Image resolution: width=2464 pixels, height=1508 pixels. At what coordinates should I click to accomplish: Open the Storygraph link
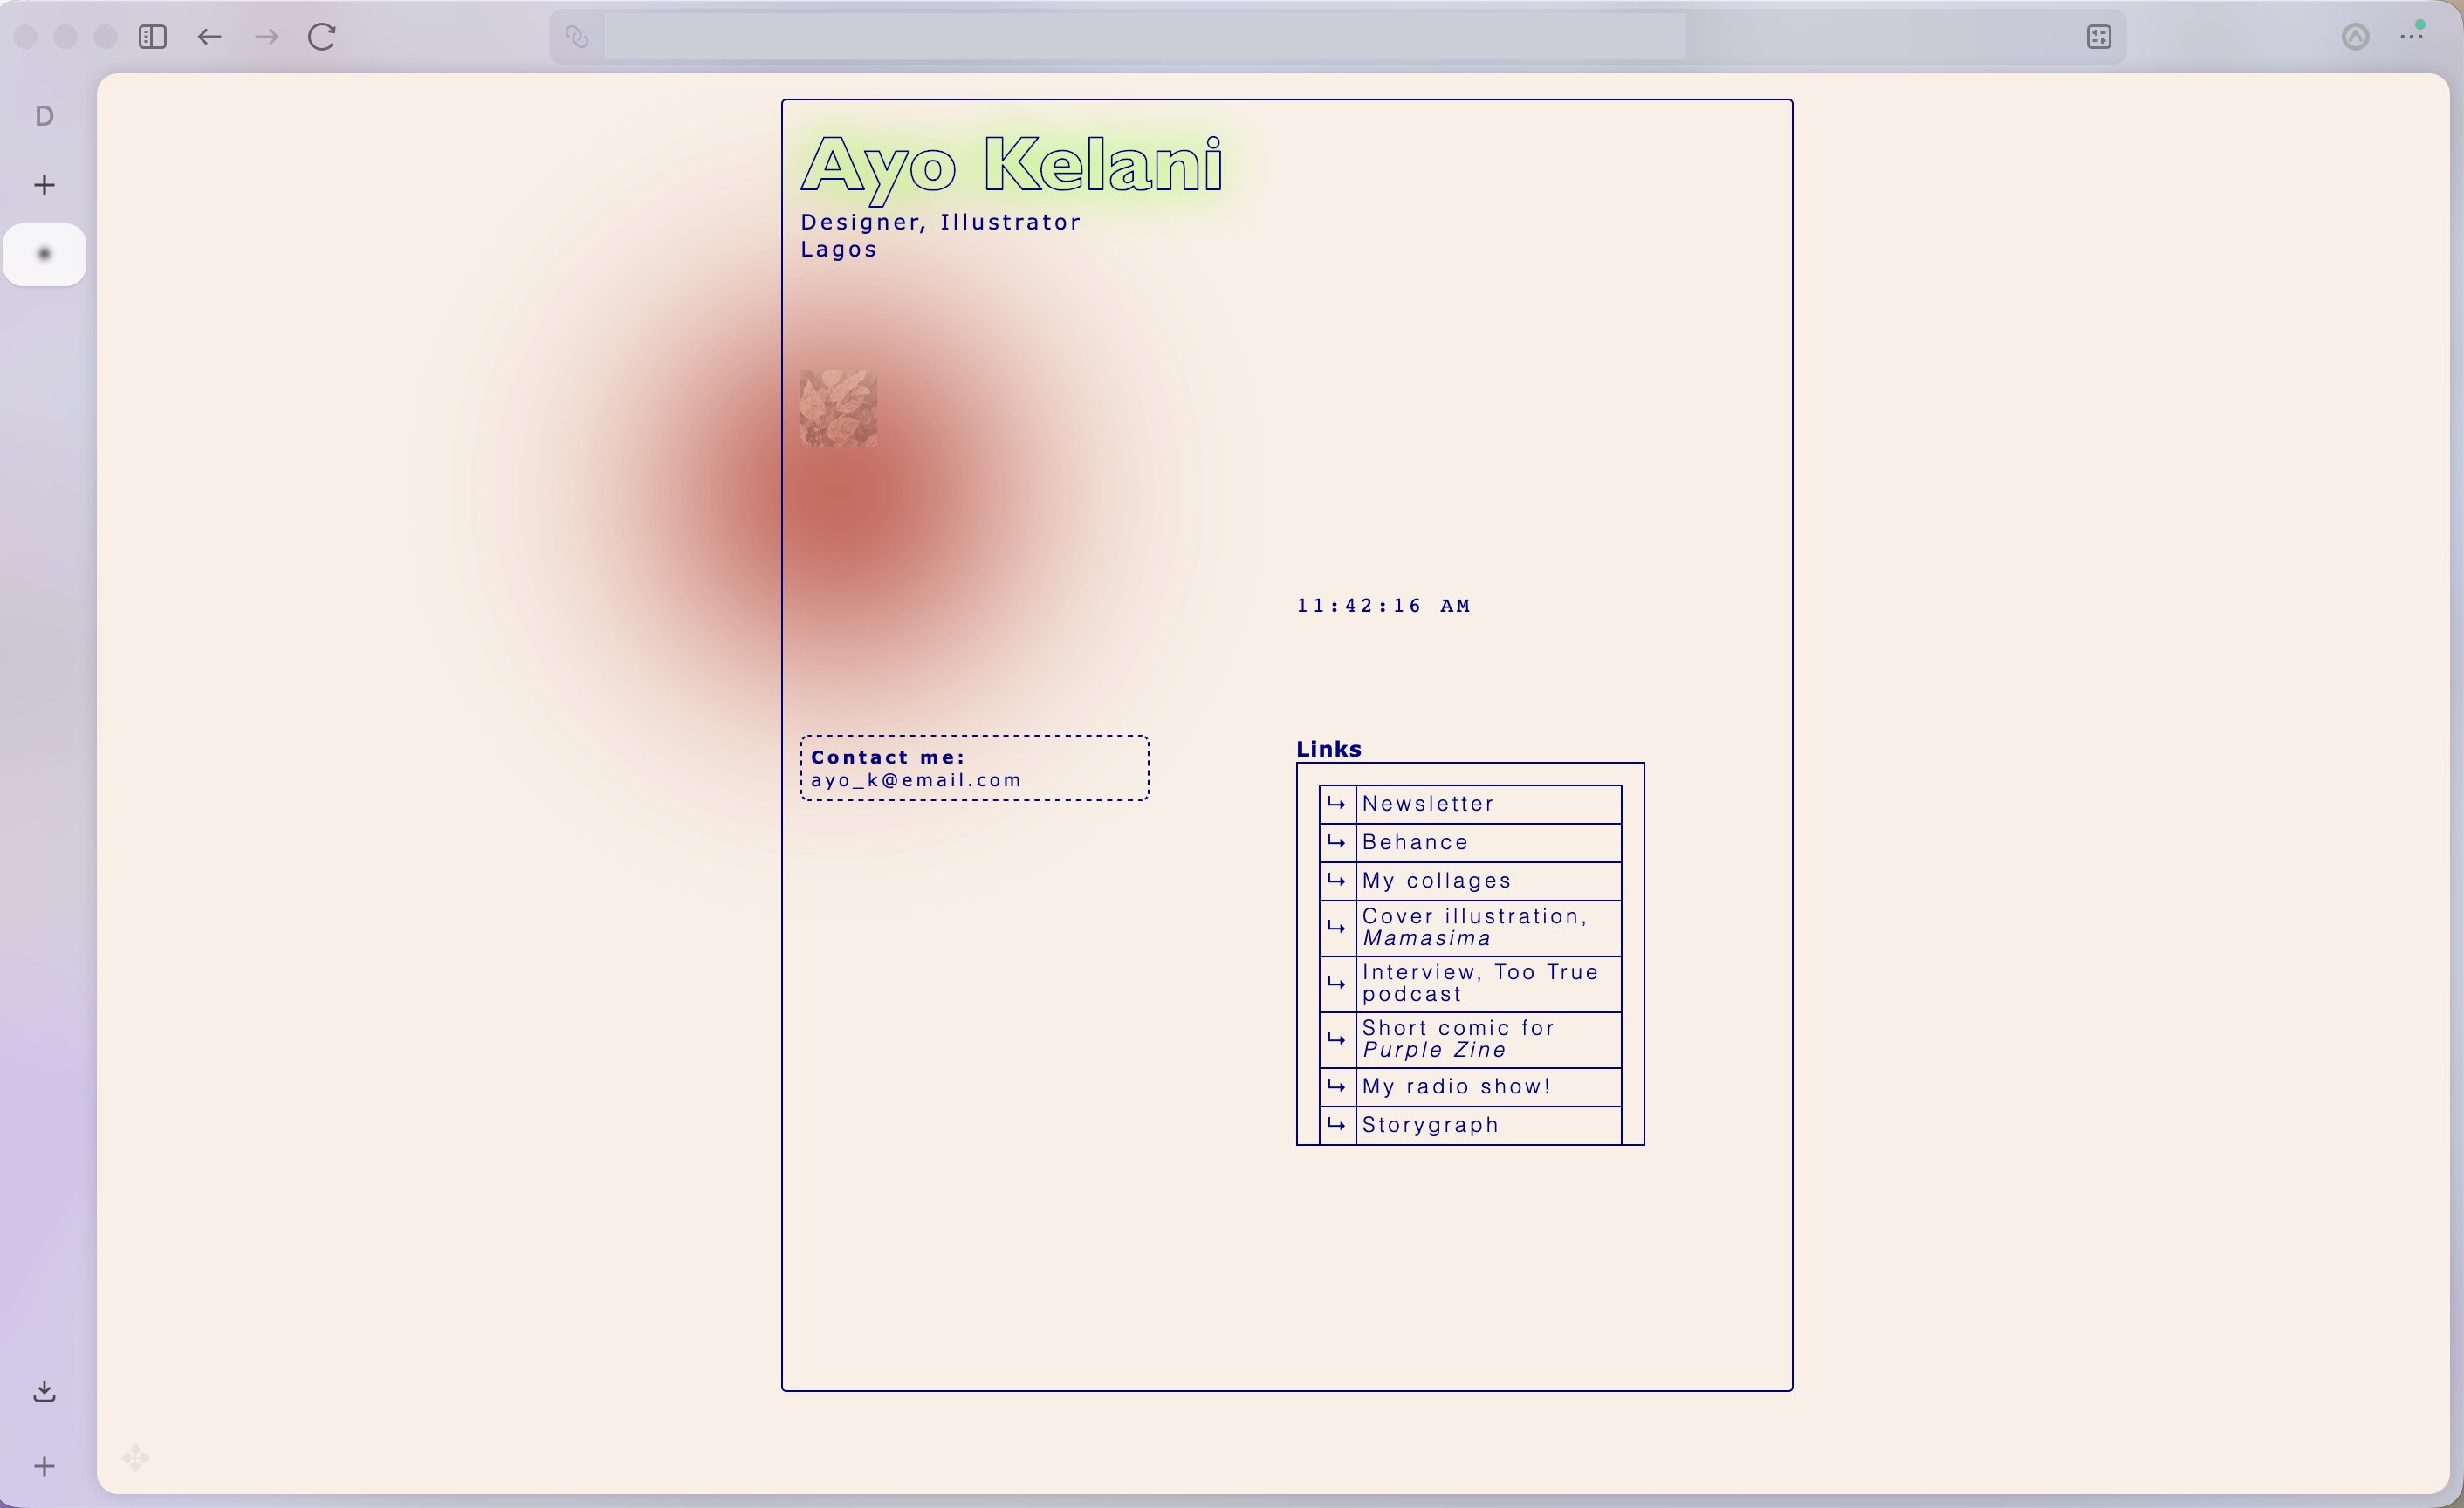click(1430, 1125)
